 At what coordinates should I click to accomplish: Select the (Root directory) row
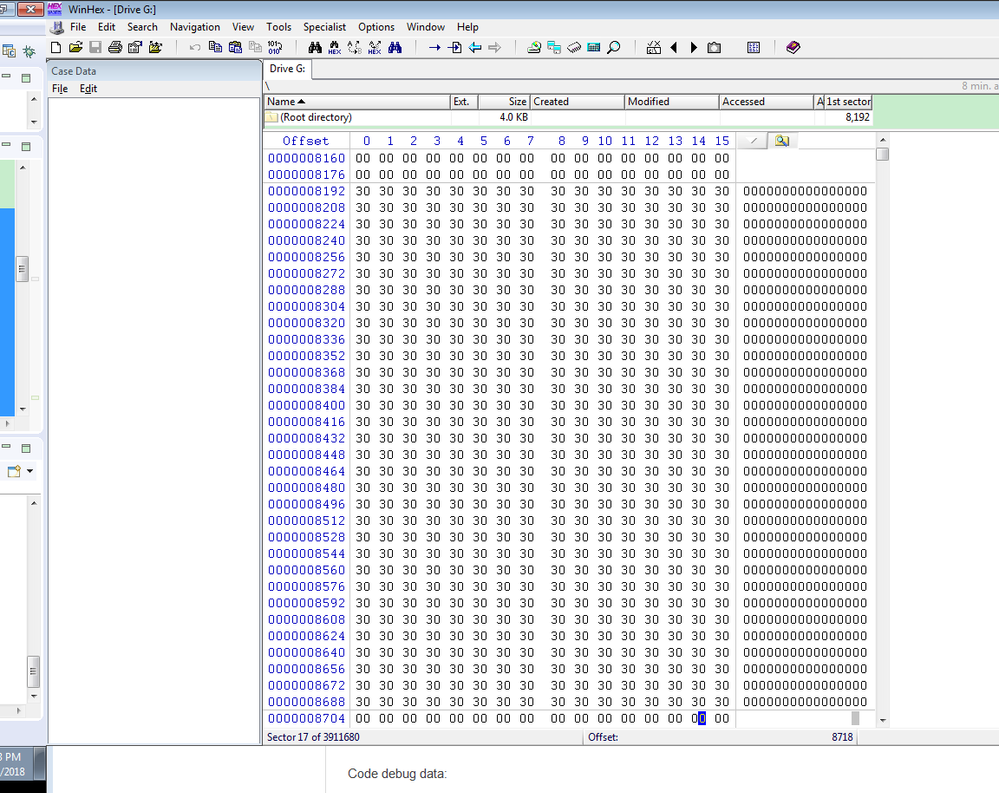pyautogui.click(x=568, y=117)
